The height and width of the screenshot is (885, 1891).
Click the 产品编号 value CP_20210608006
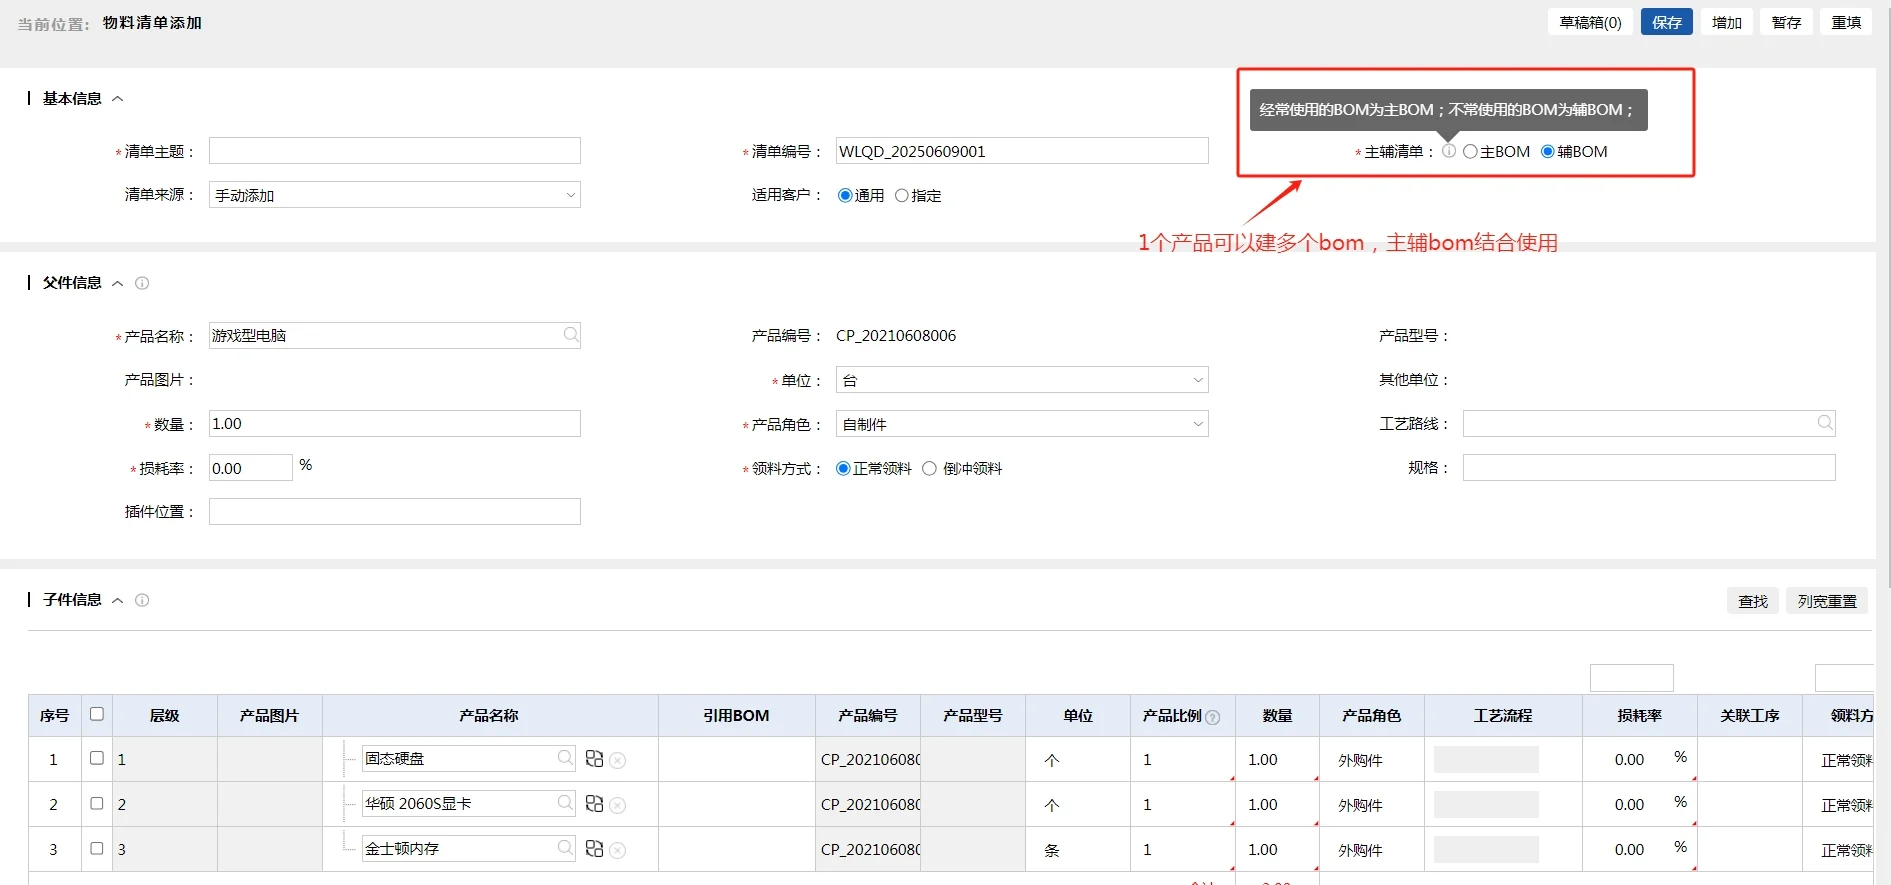[x=896, y=336]
